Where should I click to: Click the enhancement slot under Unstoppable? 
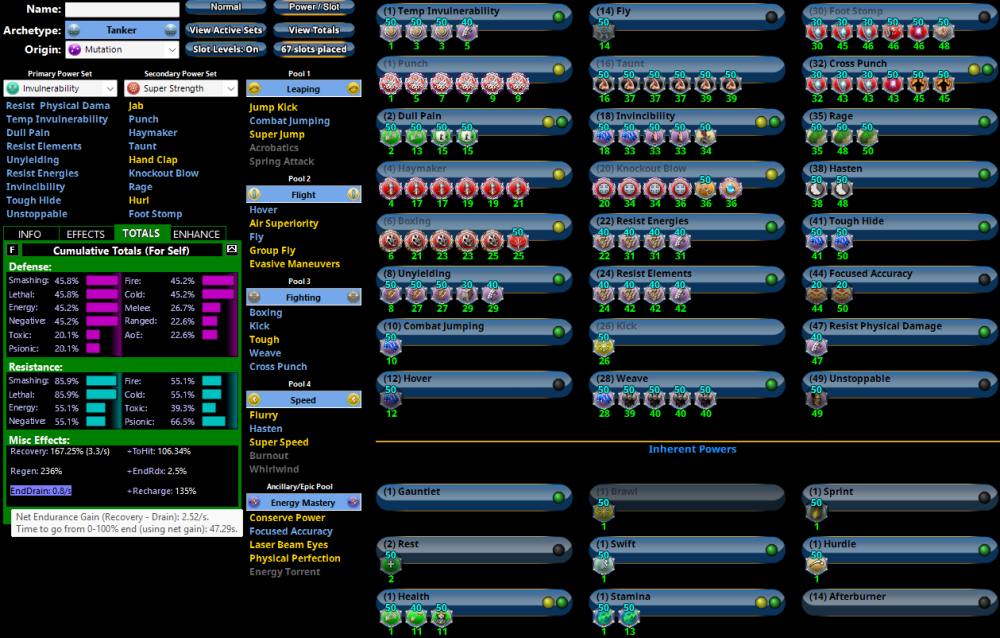(x=815, y=400)
